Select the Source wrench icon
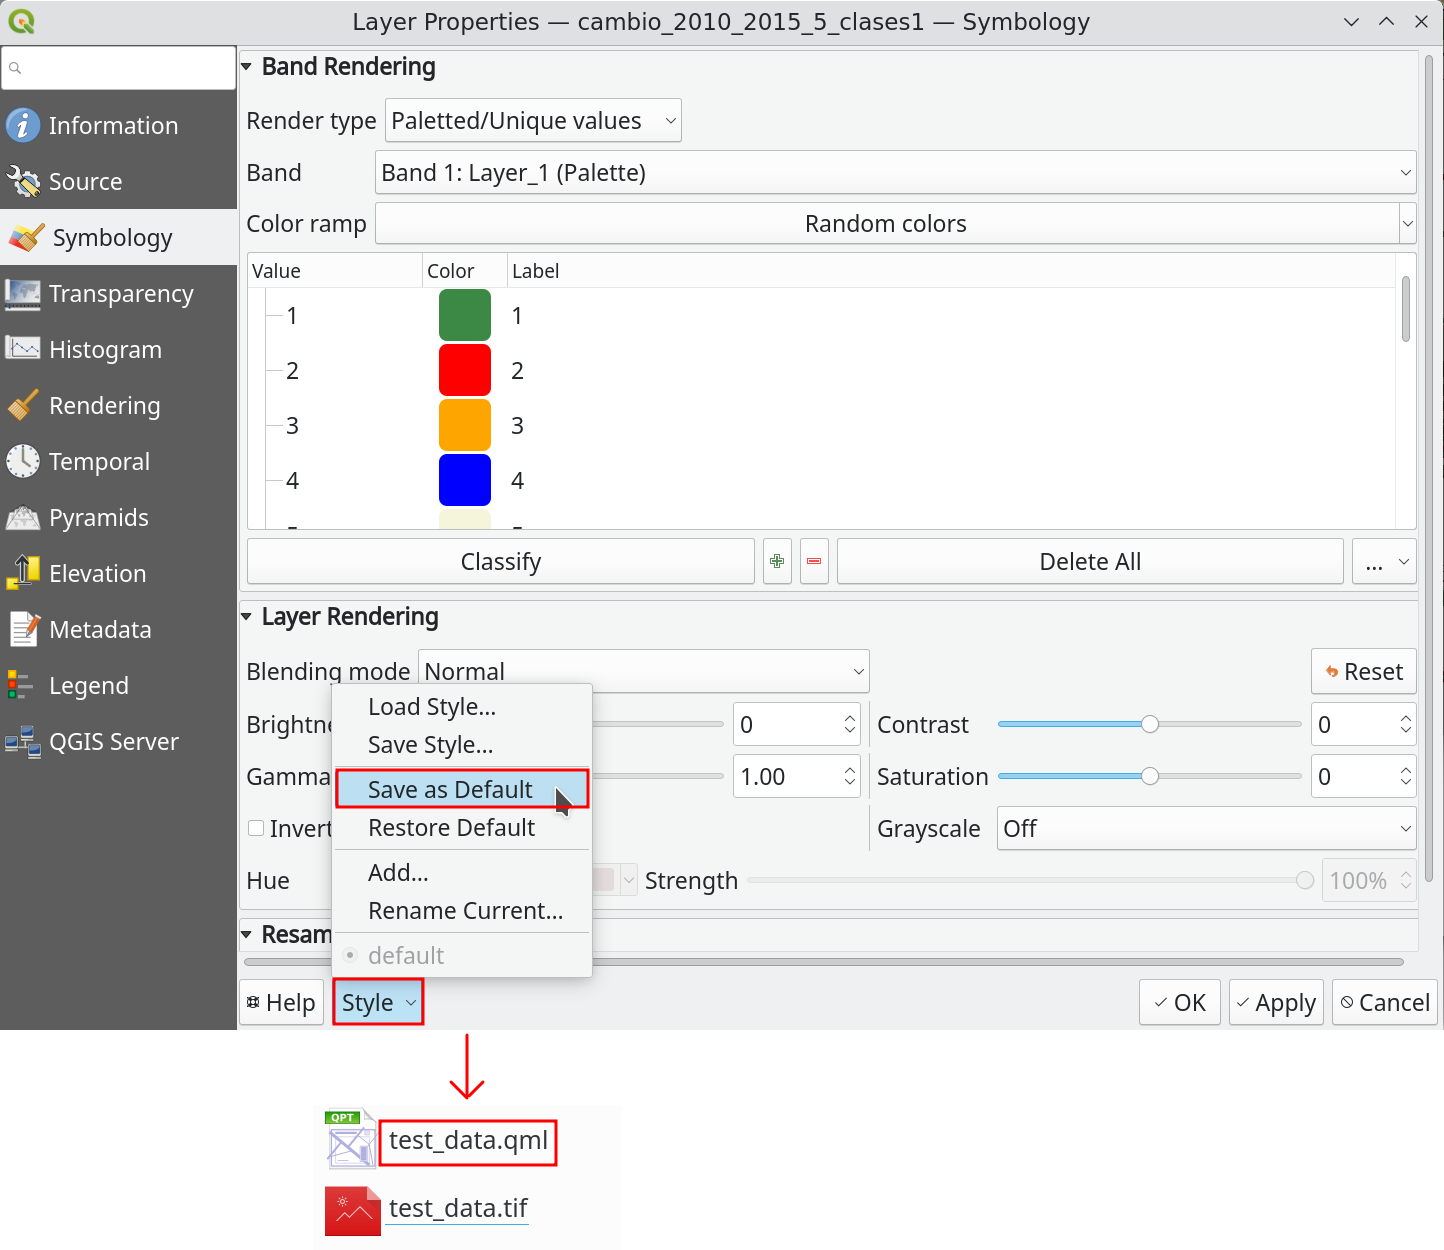 (x=22, y=181)
